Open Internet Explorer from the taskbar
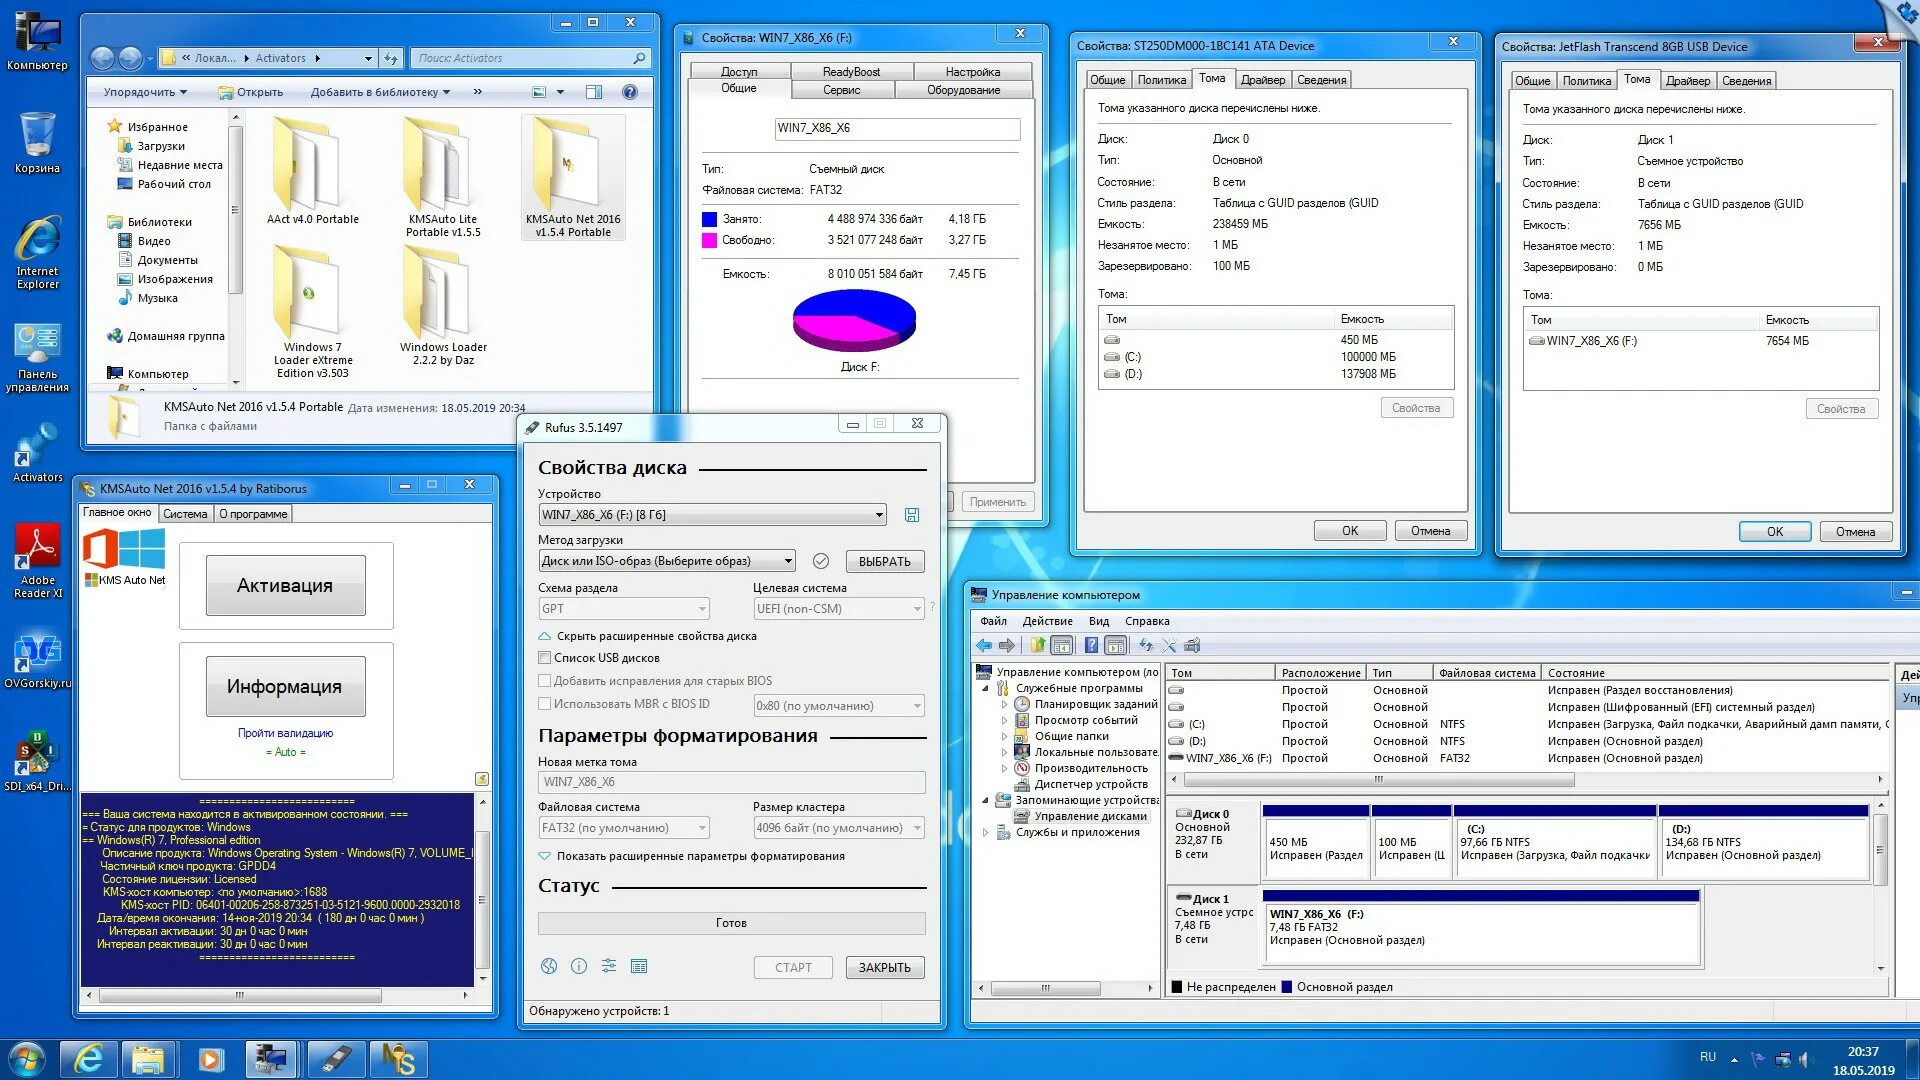 click(89, 1059)
